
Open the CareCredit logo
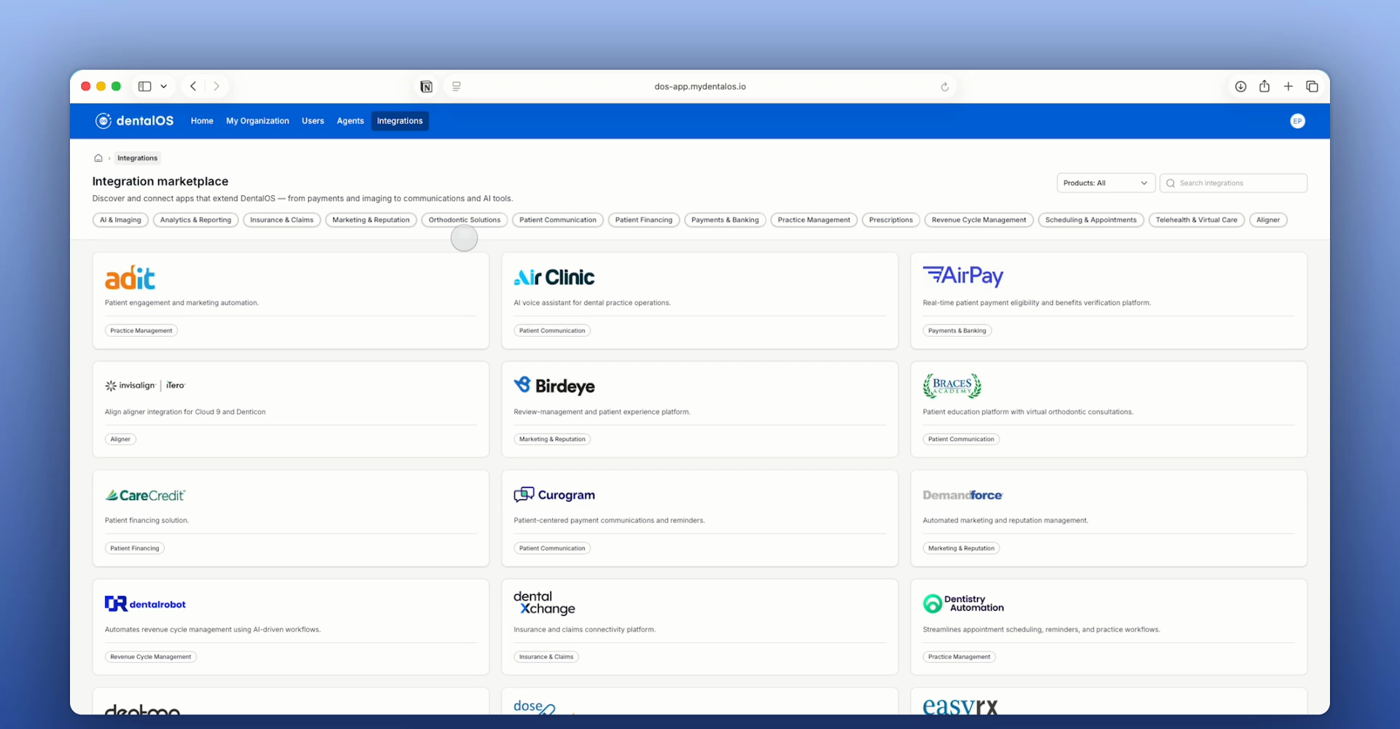[145, 495]
